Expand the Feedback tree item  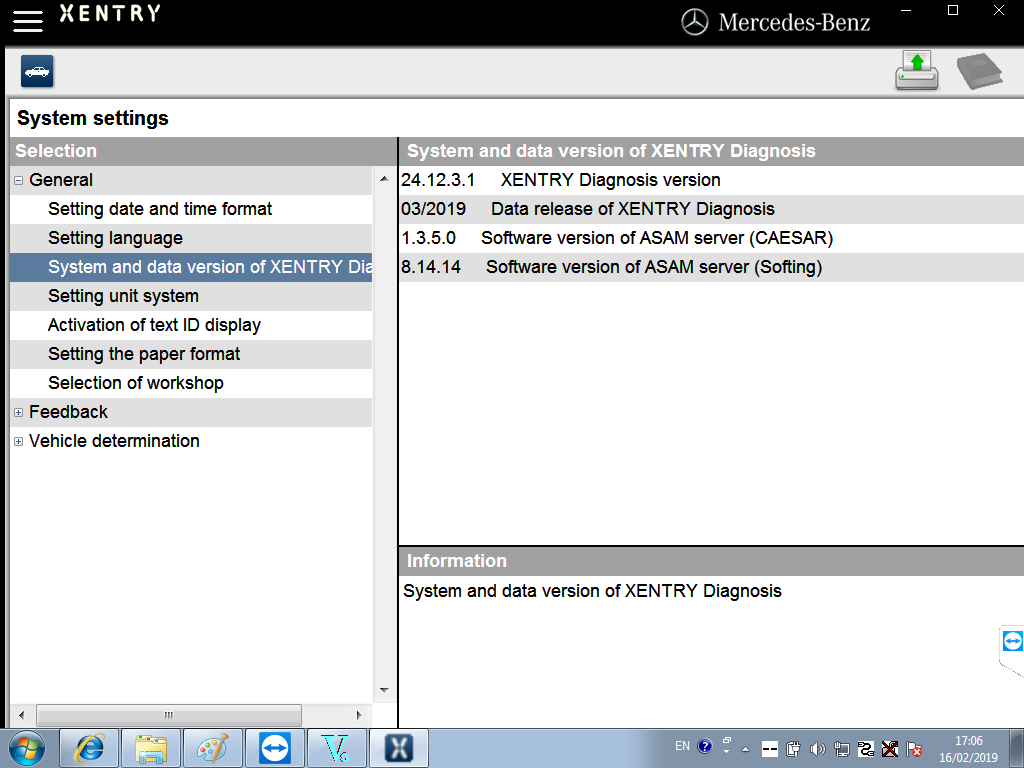17,412
